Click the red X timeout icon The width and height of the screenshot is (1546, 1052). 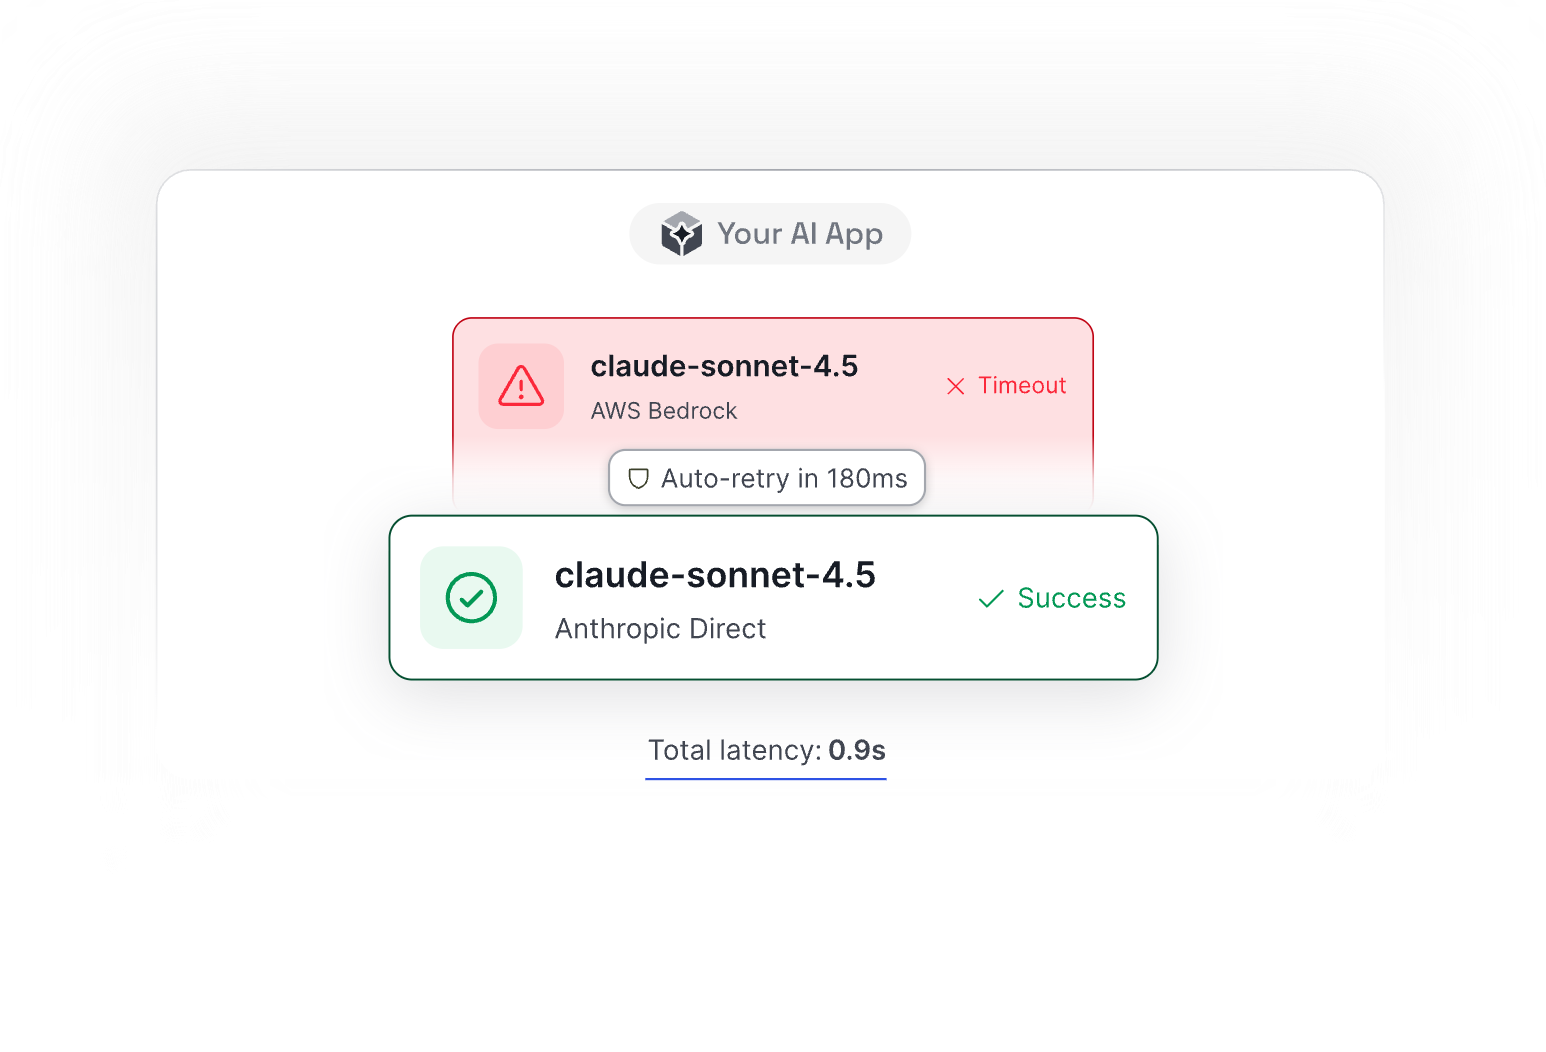tap(955, 386)
